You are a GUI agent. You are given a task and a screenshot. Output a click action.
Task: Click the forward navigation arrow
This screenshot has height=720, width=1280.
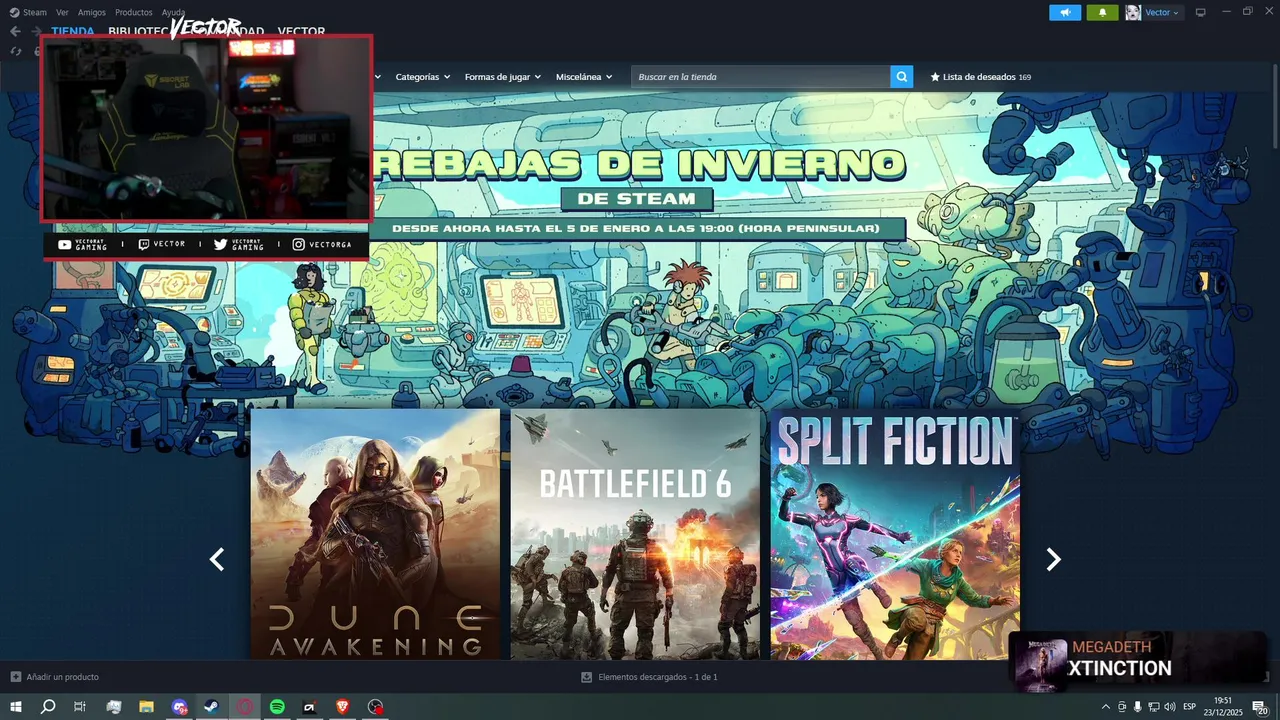pyautogui.click(x=37, y=31)
